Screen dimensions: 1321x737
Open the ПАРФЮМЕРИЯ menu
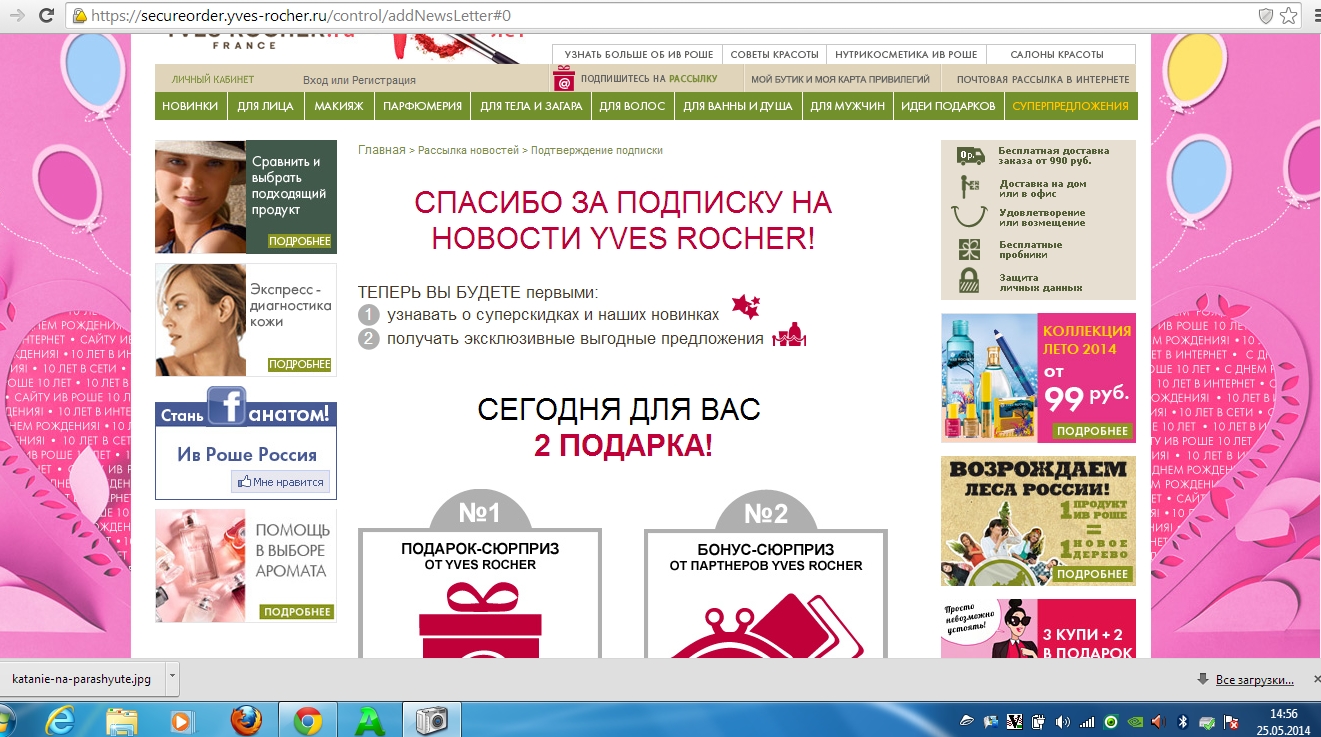(422, 106)
